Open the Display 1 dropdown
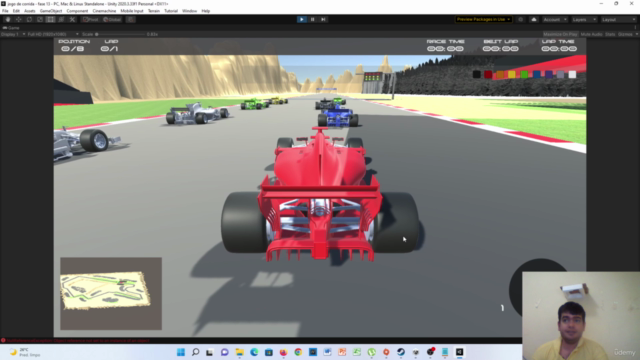 13,34
